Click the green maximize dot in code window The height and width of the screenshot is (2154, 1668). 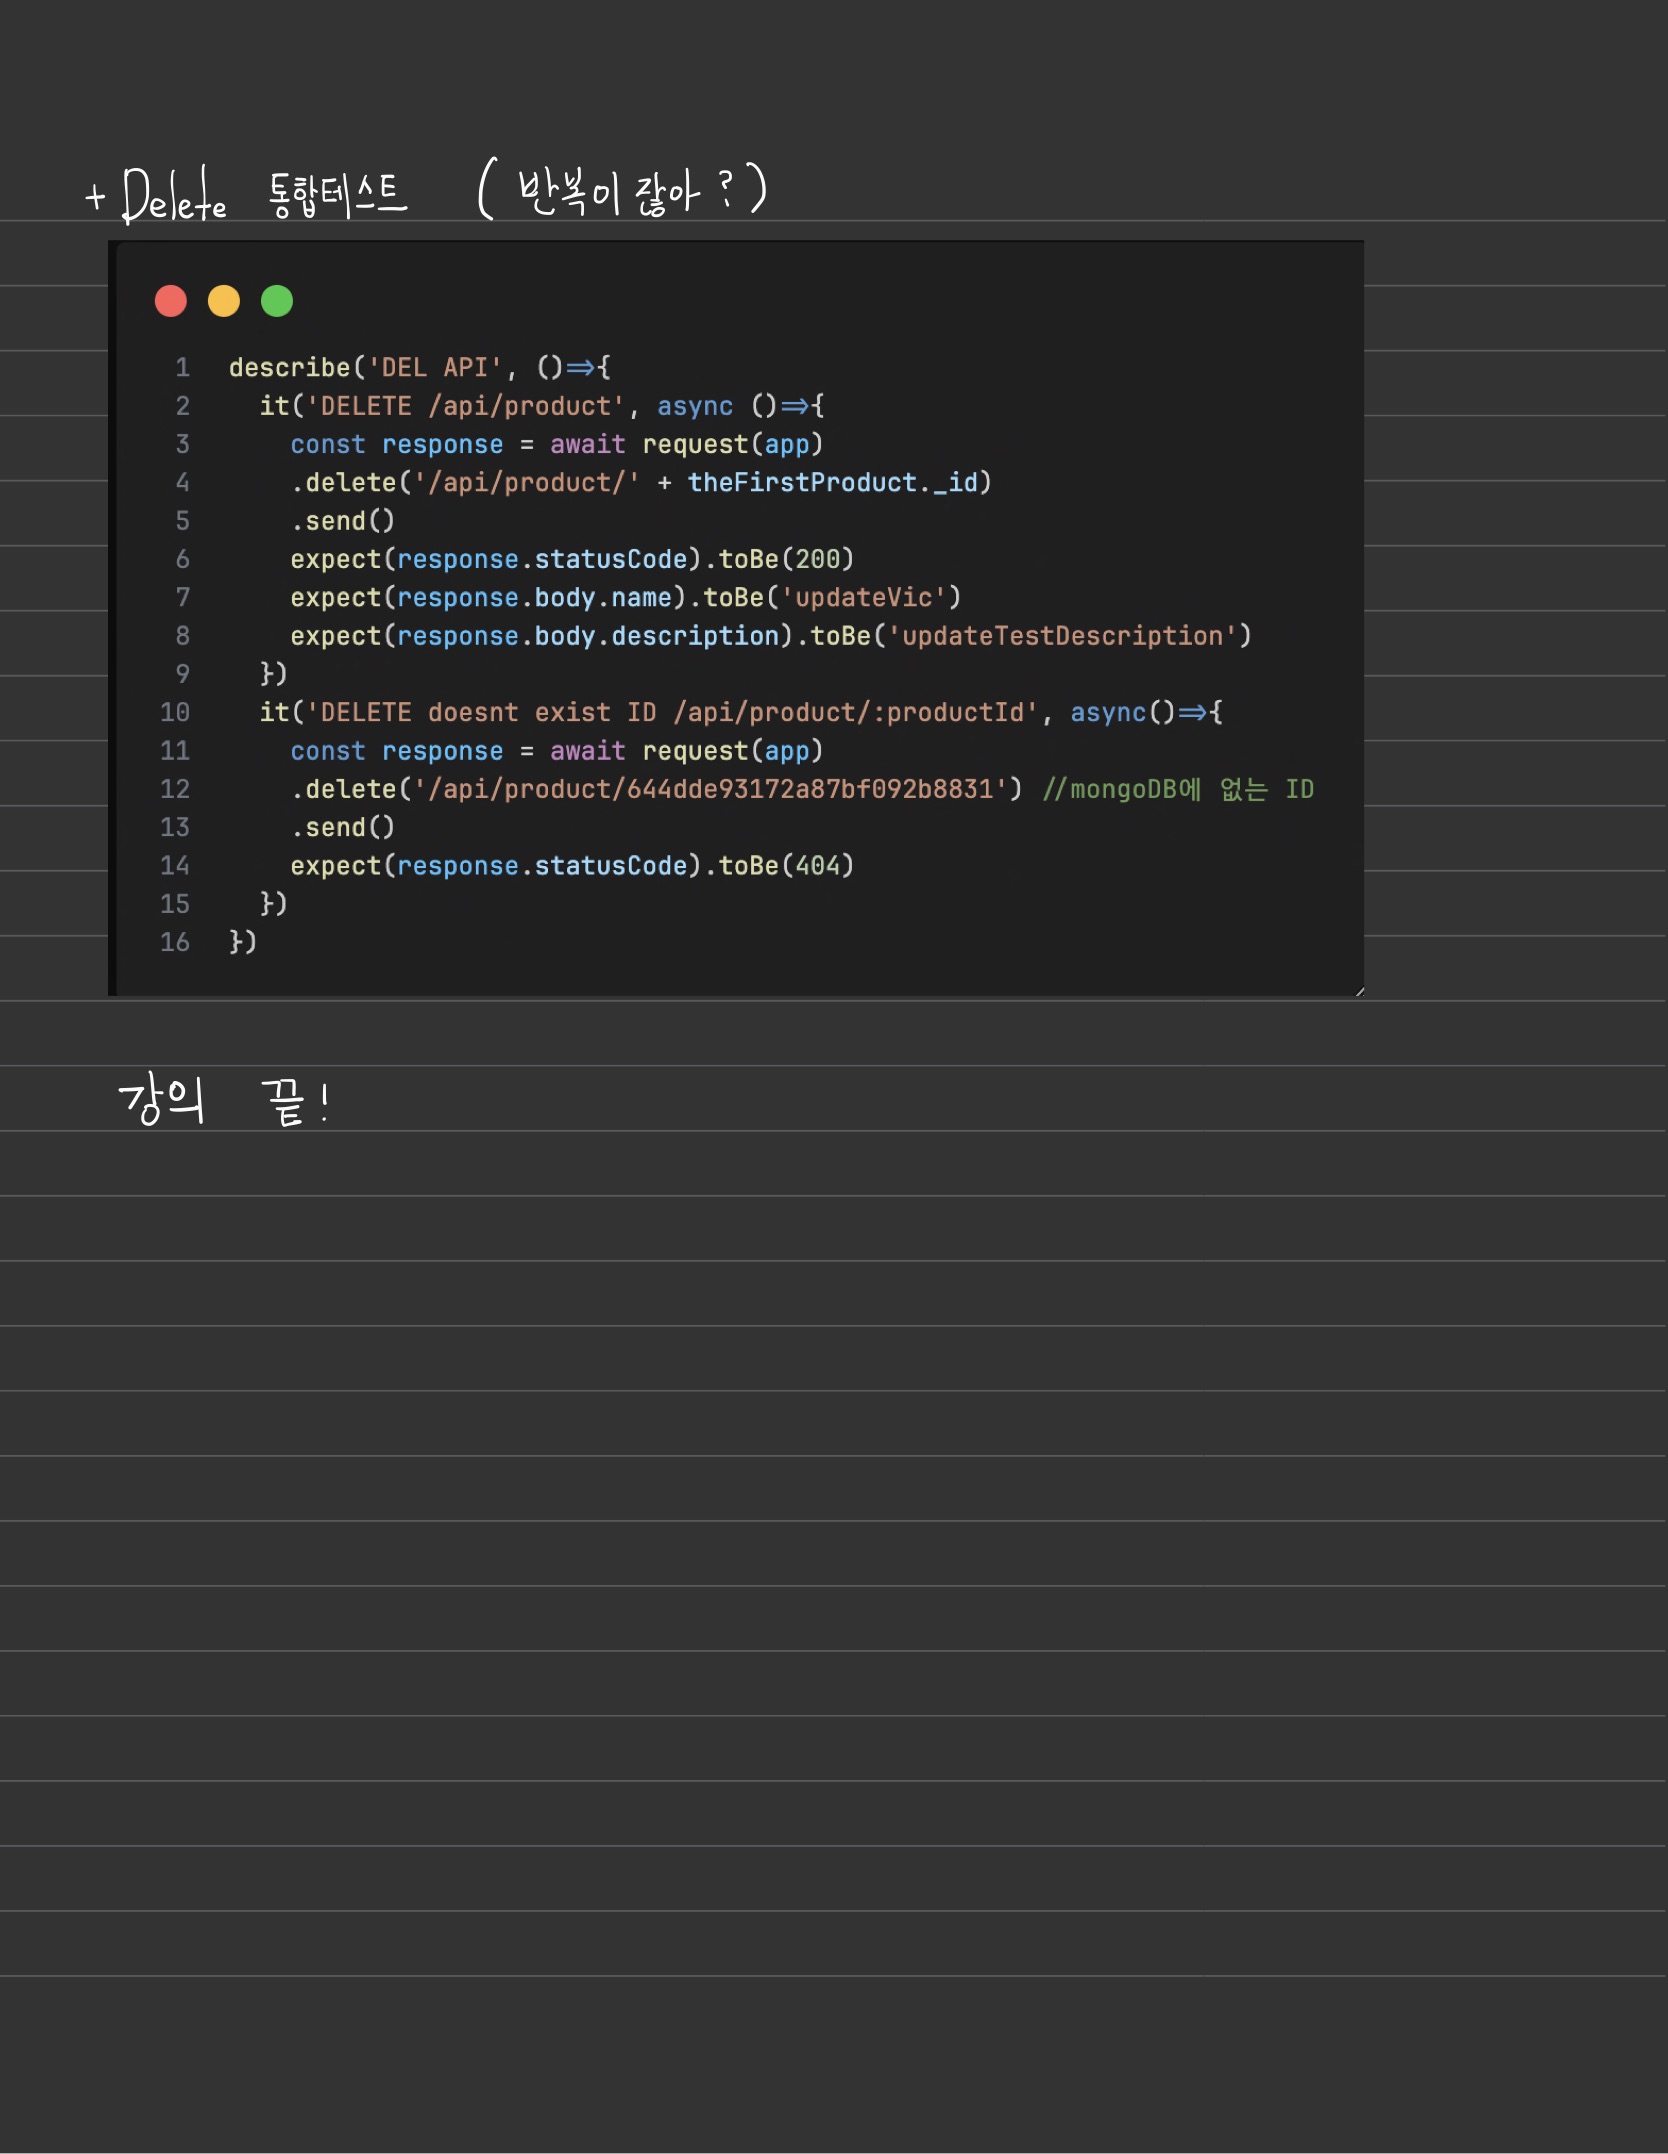tap(277, 301)
